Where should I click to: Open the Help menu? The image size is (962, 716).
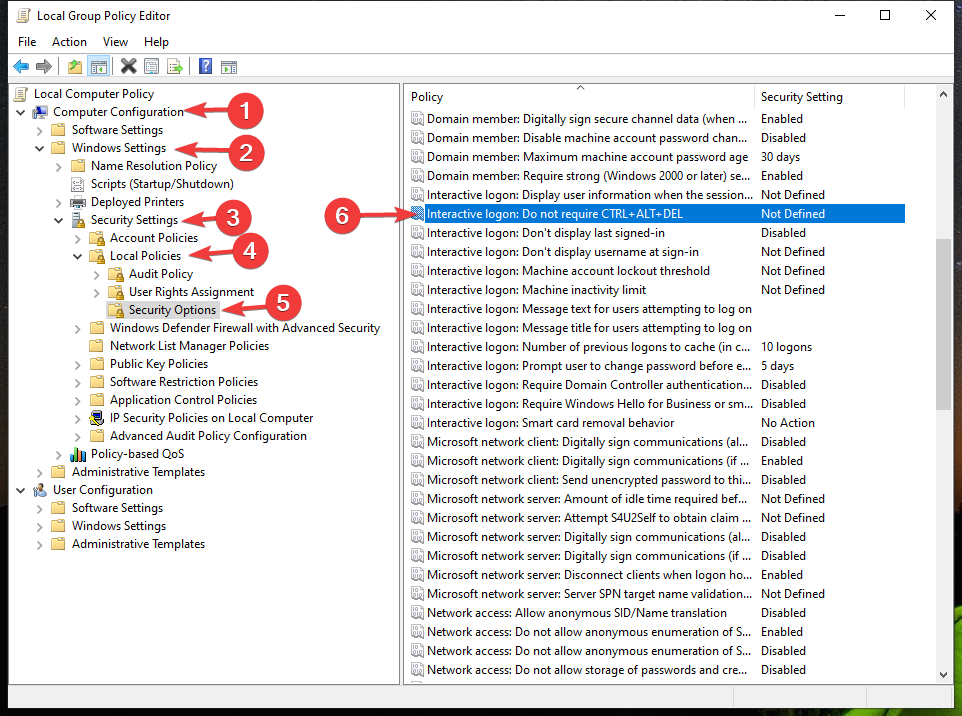point(156,42)
